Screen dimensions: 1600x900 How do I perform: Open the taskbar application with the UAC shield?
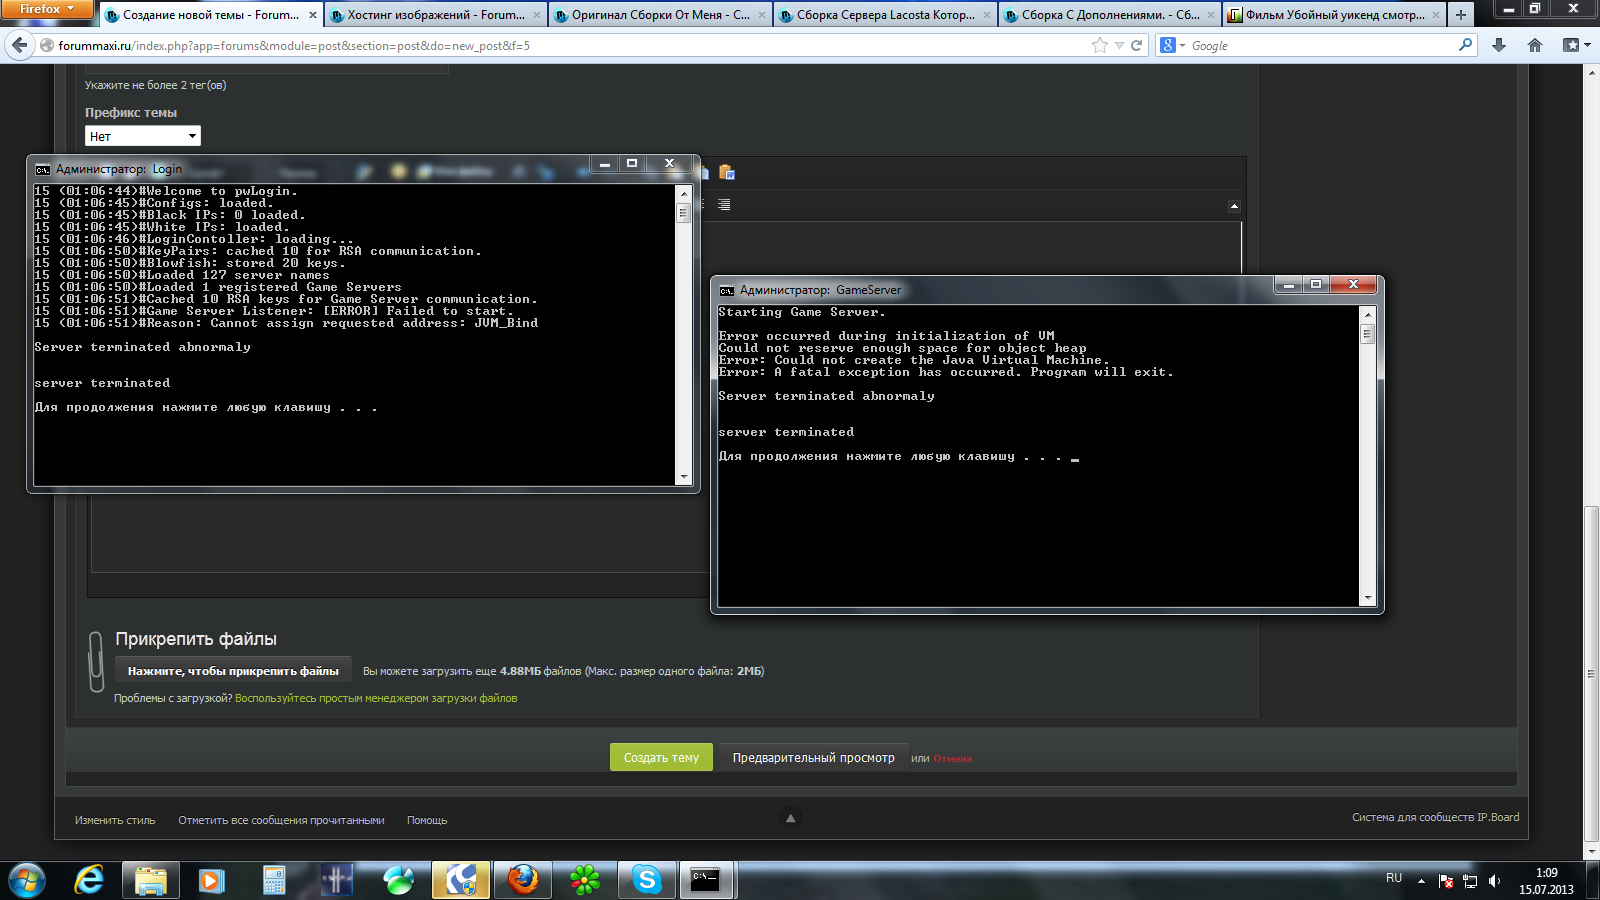pos(461,880)
